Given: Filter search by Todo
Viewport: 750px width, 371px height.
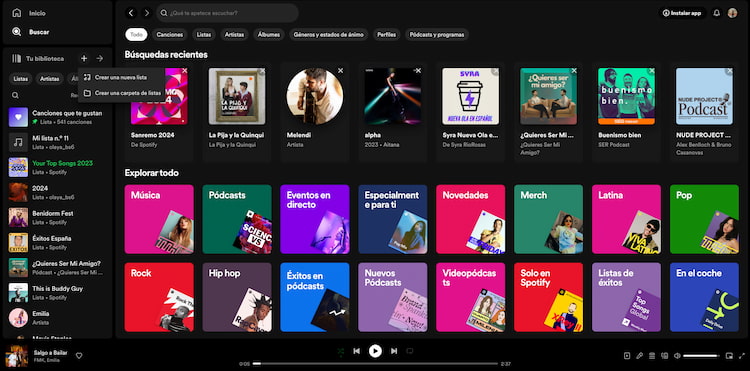Looking at the screenshot, I should click(x=136, y=34).
